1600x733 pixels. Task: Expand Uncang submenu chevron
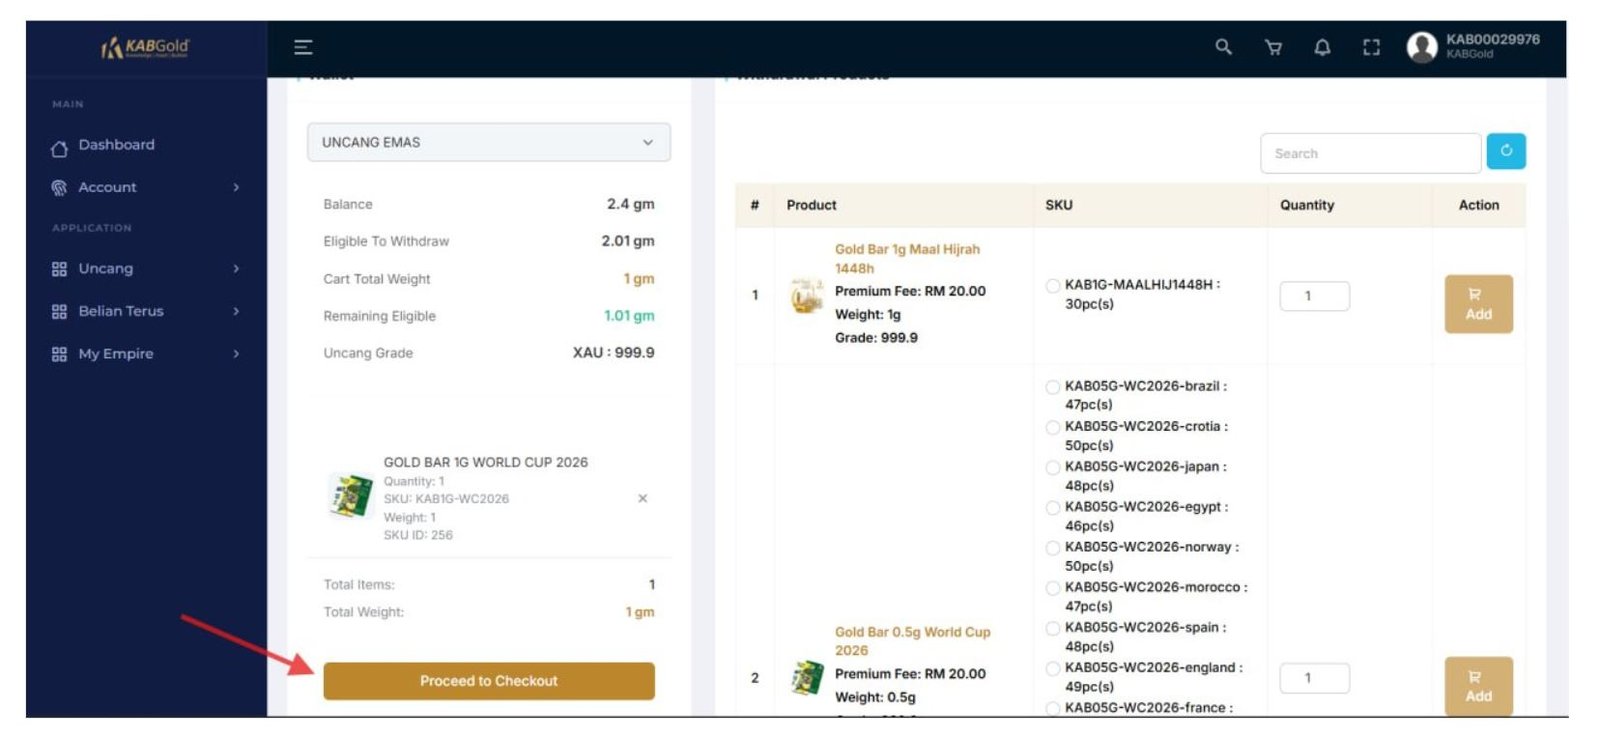click(x=236, y=269)
